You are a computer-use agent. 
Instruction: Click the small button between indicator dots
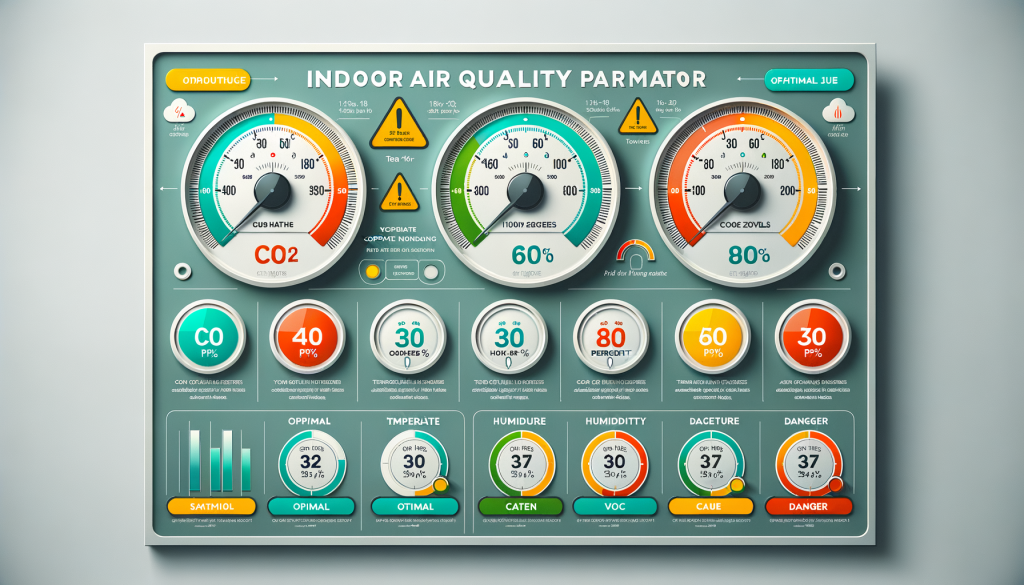coord(402,270)
